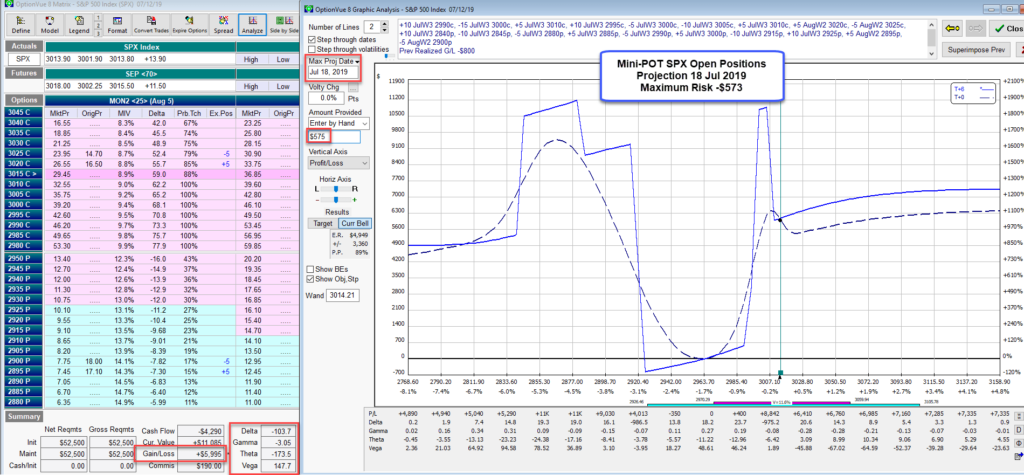The height and width of the screenshot is (475, 1024).
Task: Click the Close button in Graphic Analysis
Action: pyautogui.click(x=1006, y=28)
